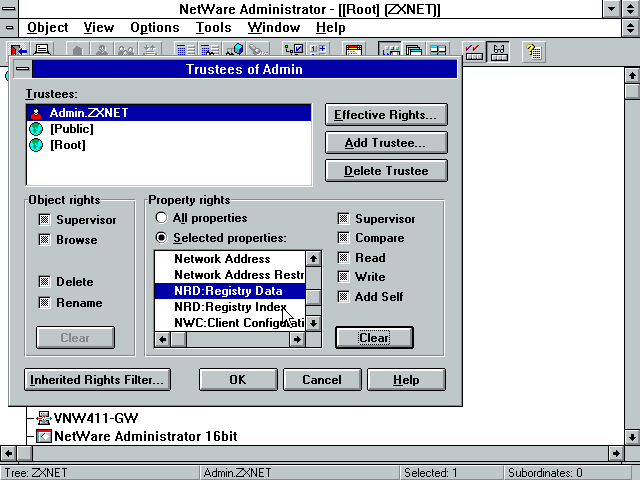
Task: Toggle the Add Self property right checkbox
Action: coord(344,297)
